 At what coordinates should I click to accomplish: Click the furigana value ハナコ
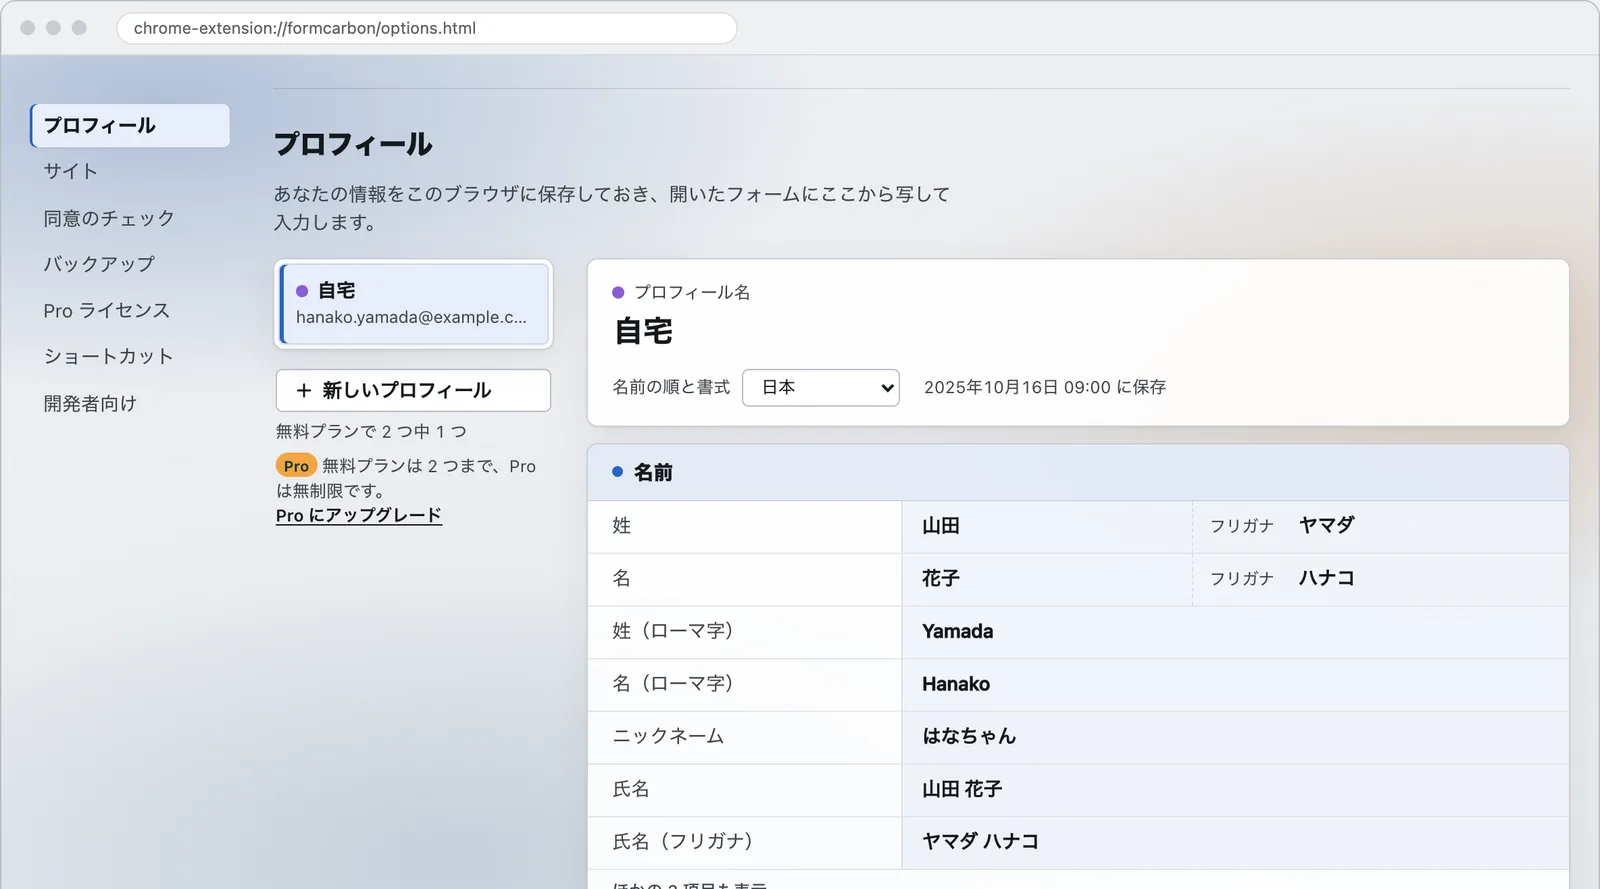pyautogui.click(x=1326, y=578)
